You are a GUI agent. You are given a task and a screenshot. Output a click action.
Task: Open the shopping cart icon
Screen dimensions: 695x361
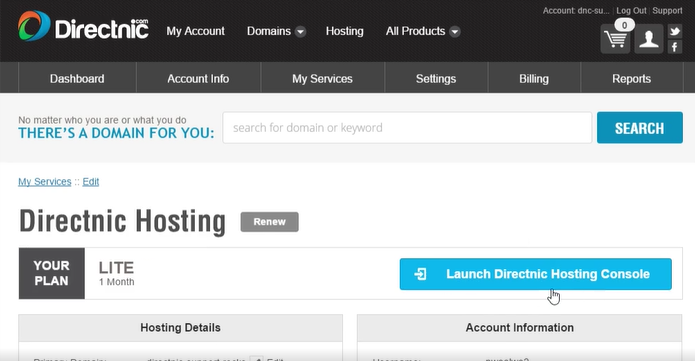click(615, 39)
